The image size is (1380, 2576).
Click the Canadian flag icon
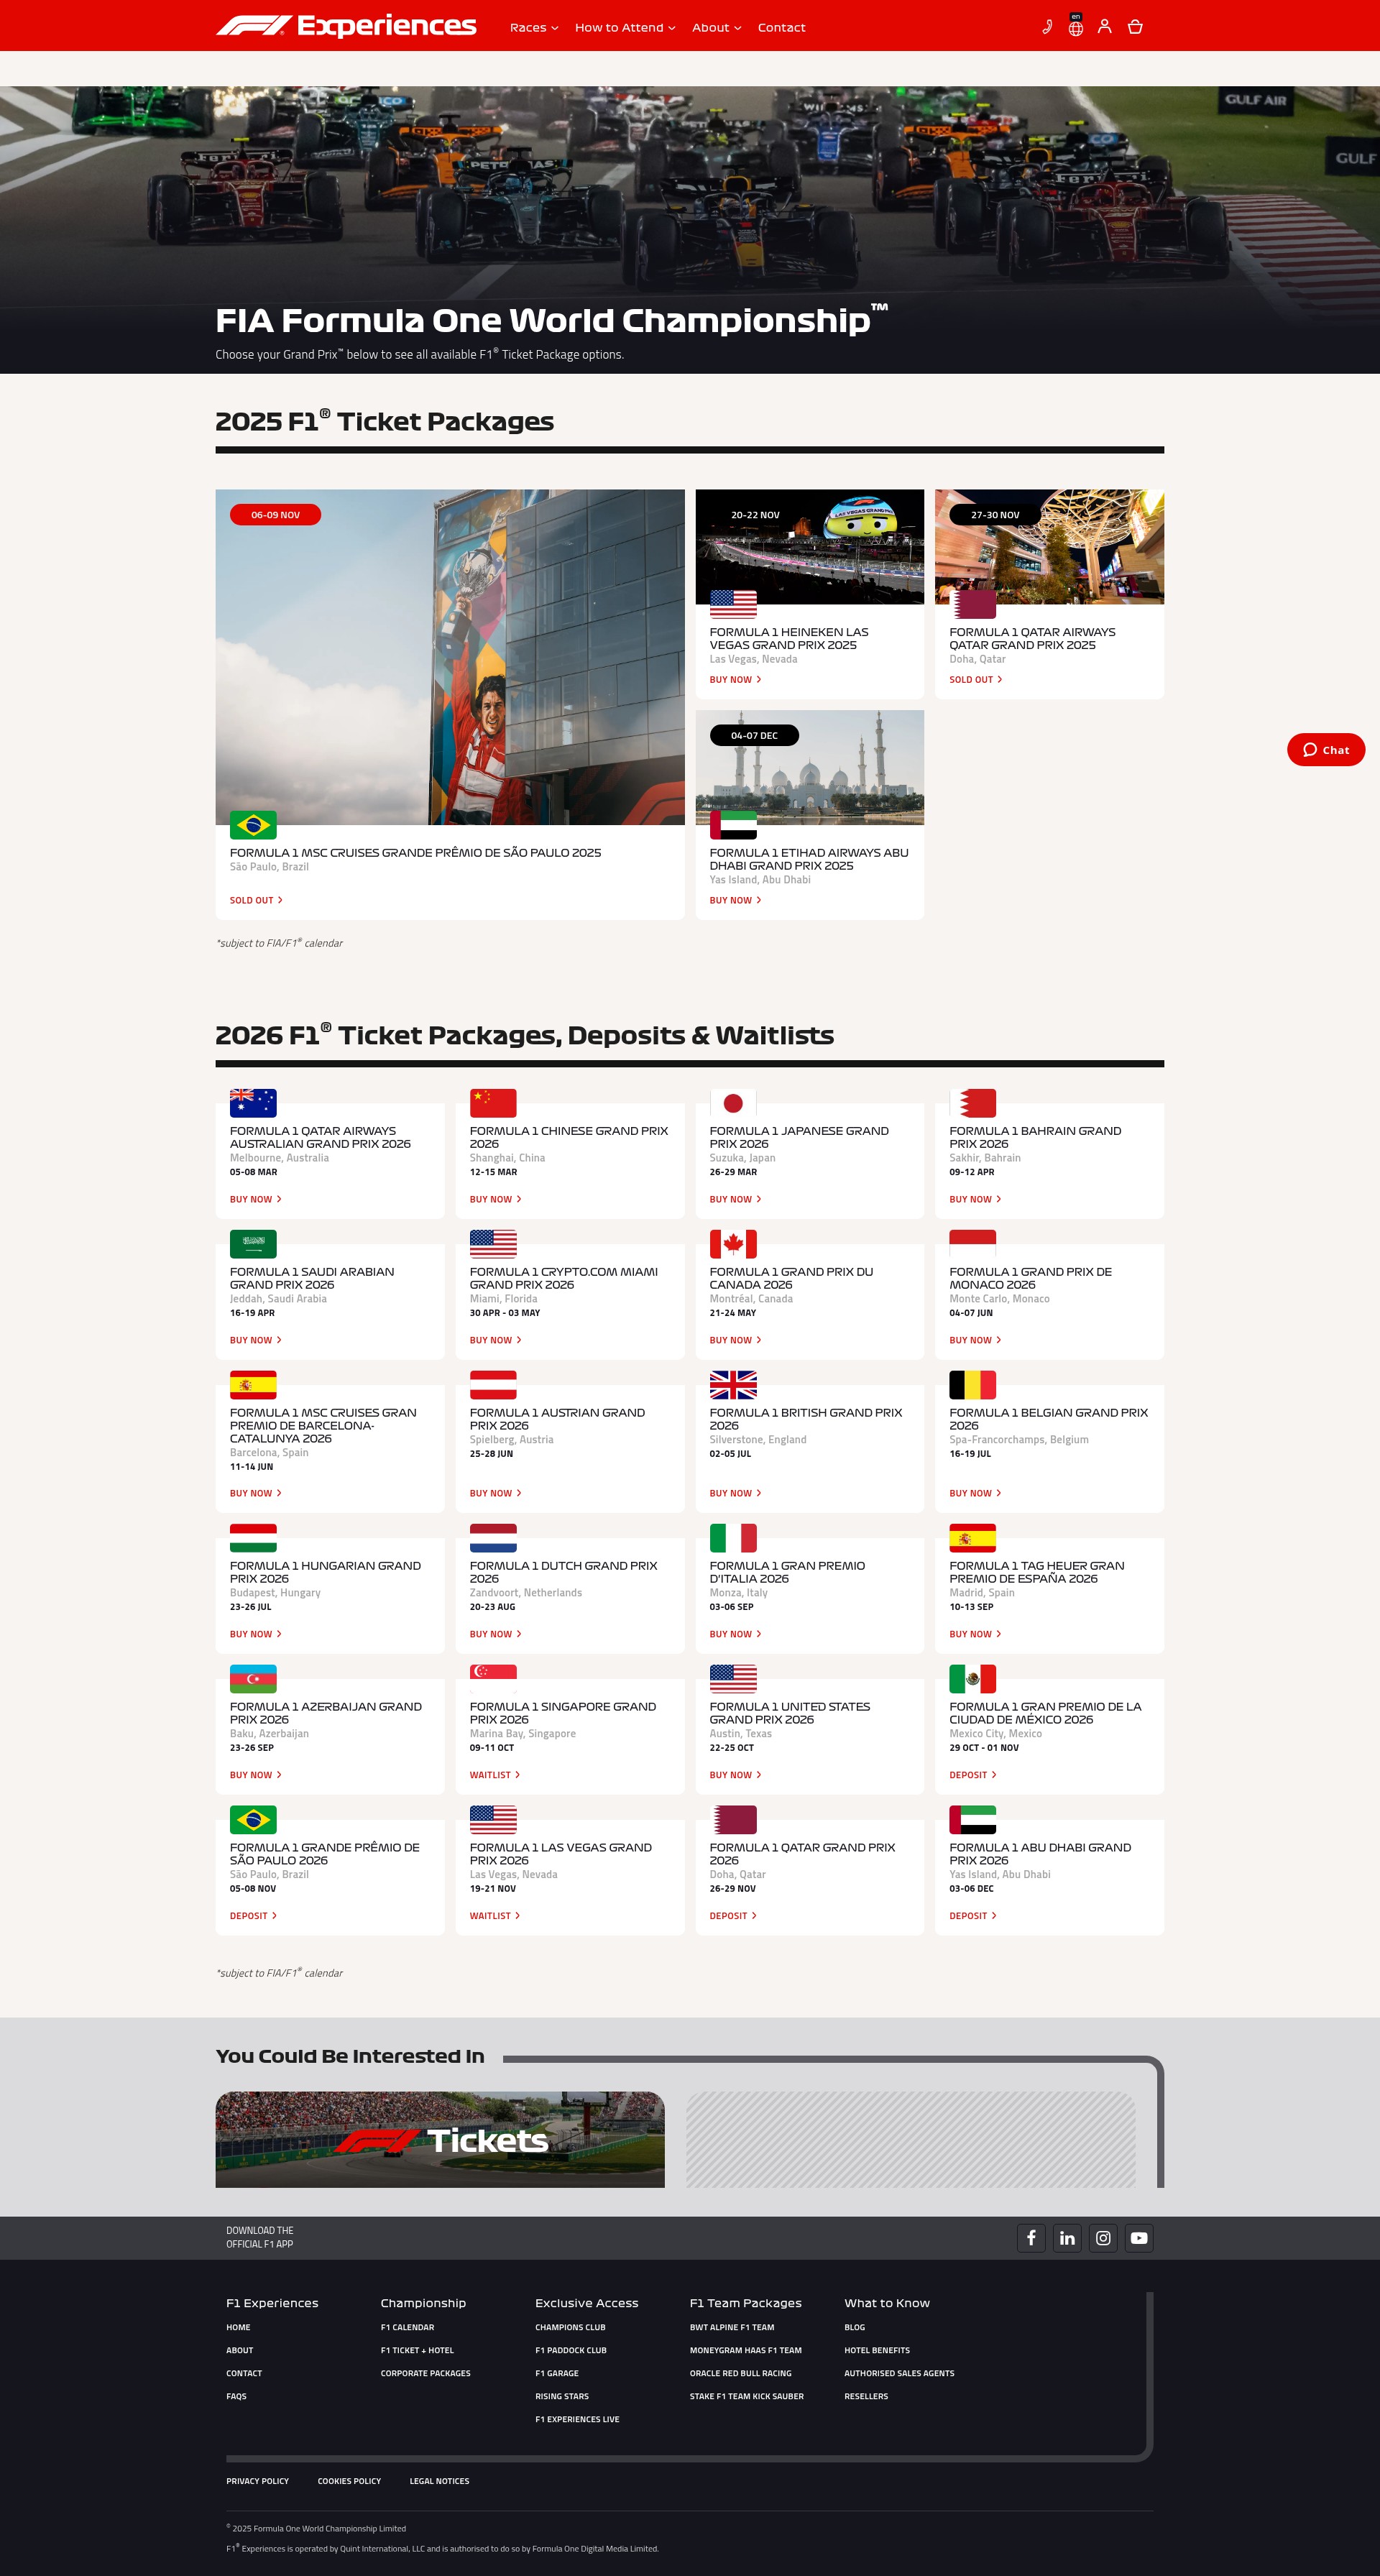click(x=733, y=1244)
